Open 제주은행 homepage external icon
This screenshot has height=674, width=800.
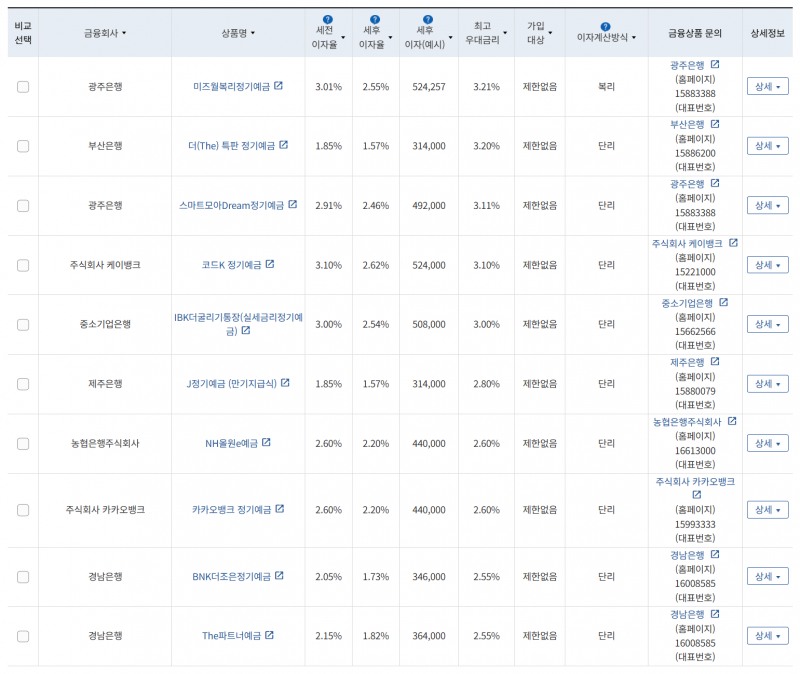point(715,362)
